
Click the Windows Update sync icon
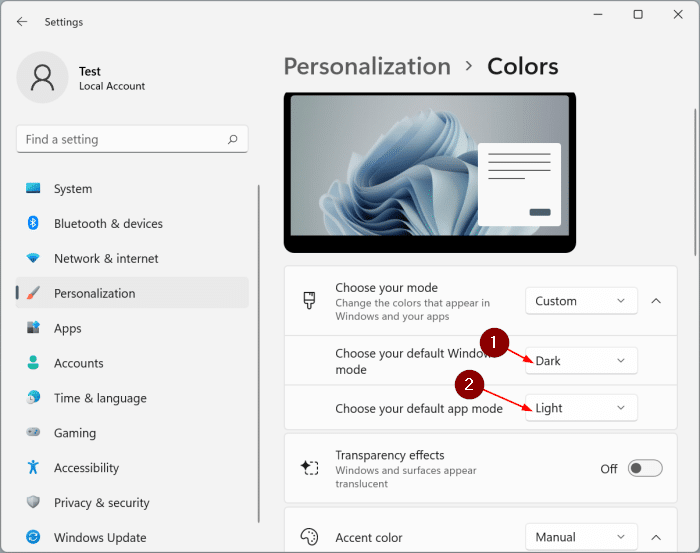point(33,536)
